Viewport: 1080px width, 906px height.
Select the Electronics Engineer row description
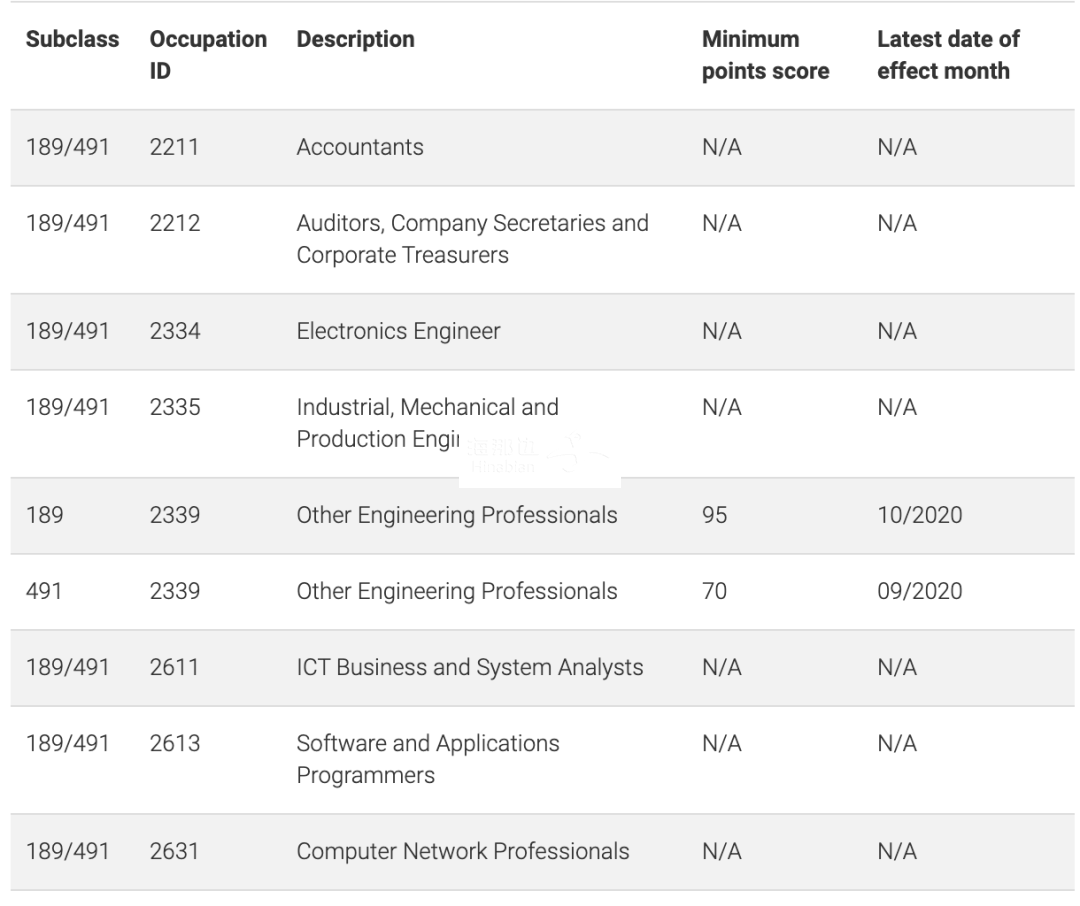398,331
